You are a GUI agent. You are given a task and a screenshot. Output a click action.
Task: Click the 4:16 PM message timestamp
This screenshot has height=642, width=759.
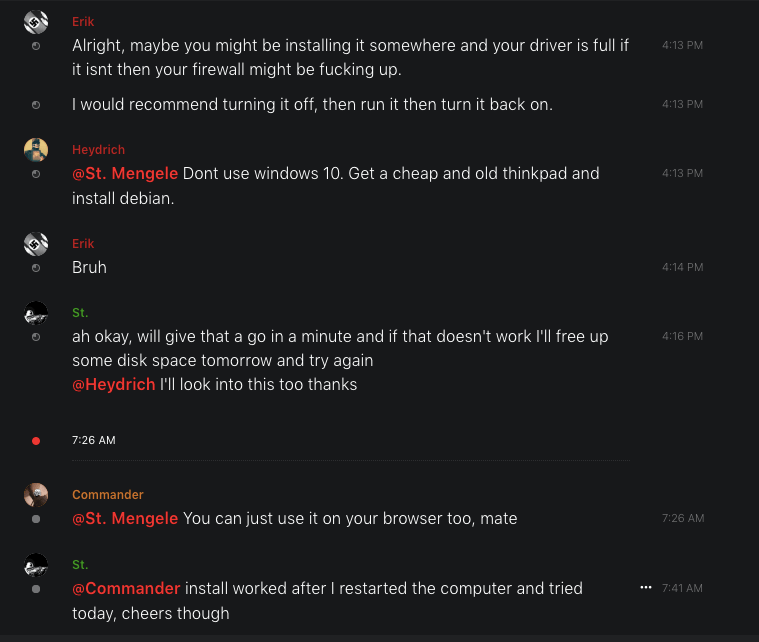click(x=682, y=336)
